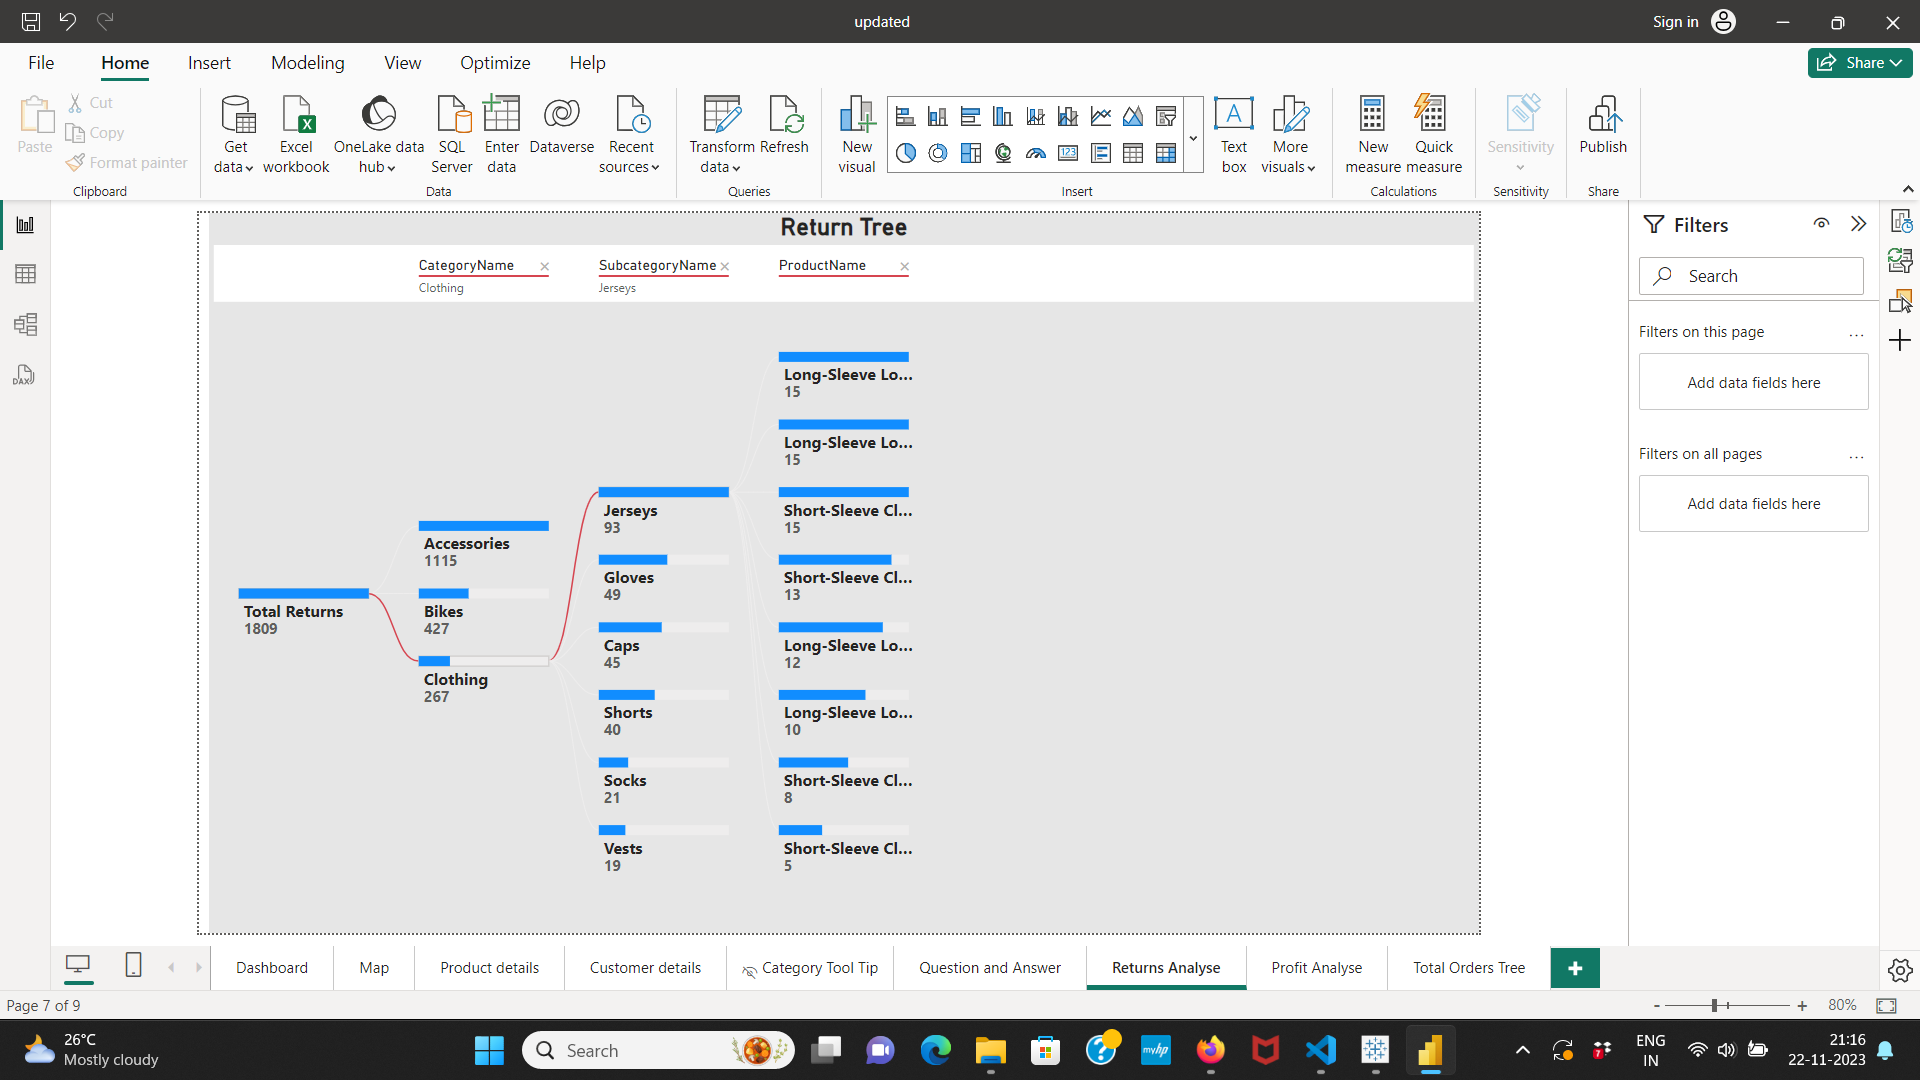This screenshot has width=1920, height=1080.
Task: Expand the visuals gallery with the chevron
Action: (x=1192, y=137)
